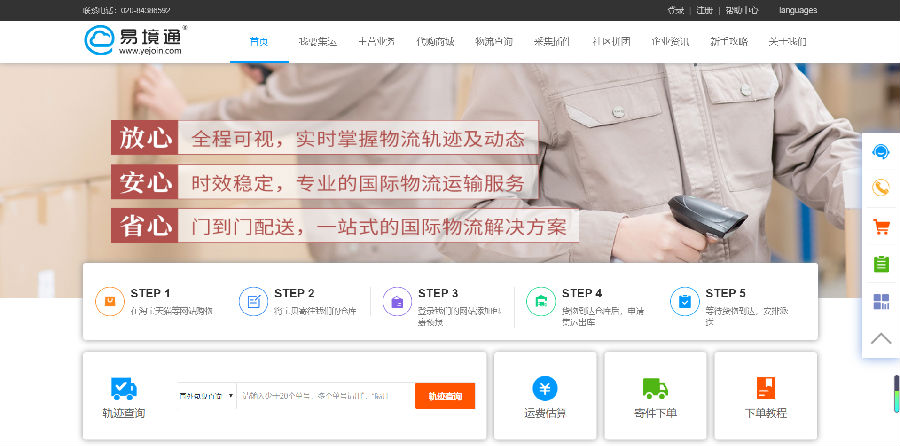This screenshot has width=900, height=446.
Task: Open the languages selector
Action: tap(797, 10)
